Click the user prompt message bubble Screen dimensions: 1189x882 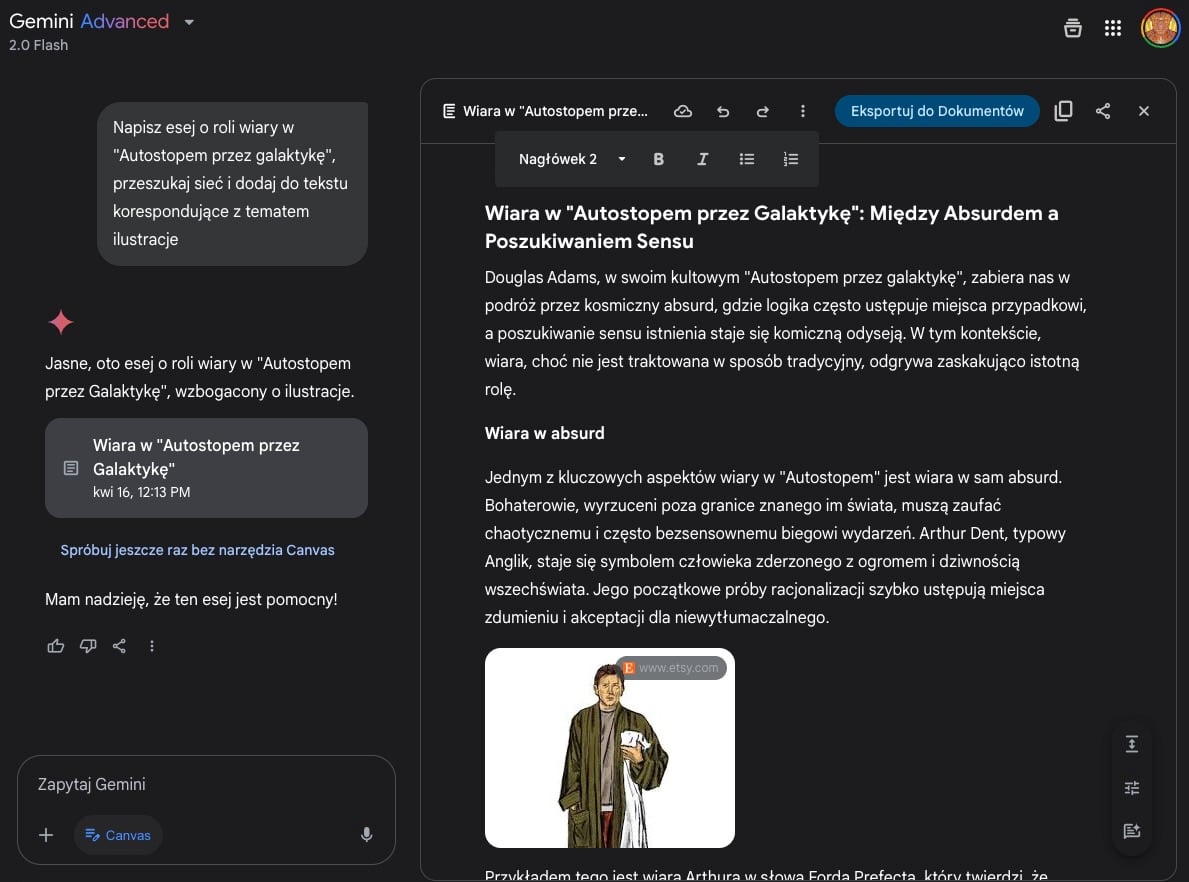(x=232, y=184)
